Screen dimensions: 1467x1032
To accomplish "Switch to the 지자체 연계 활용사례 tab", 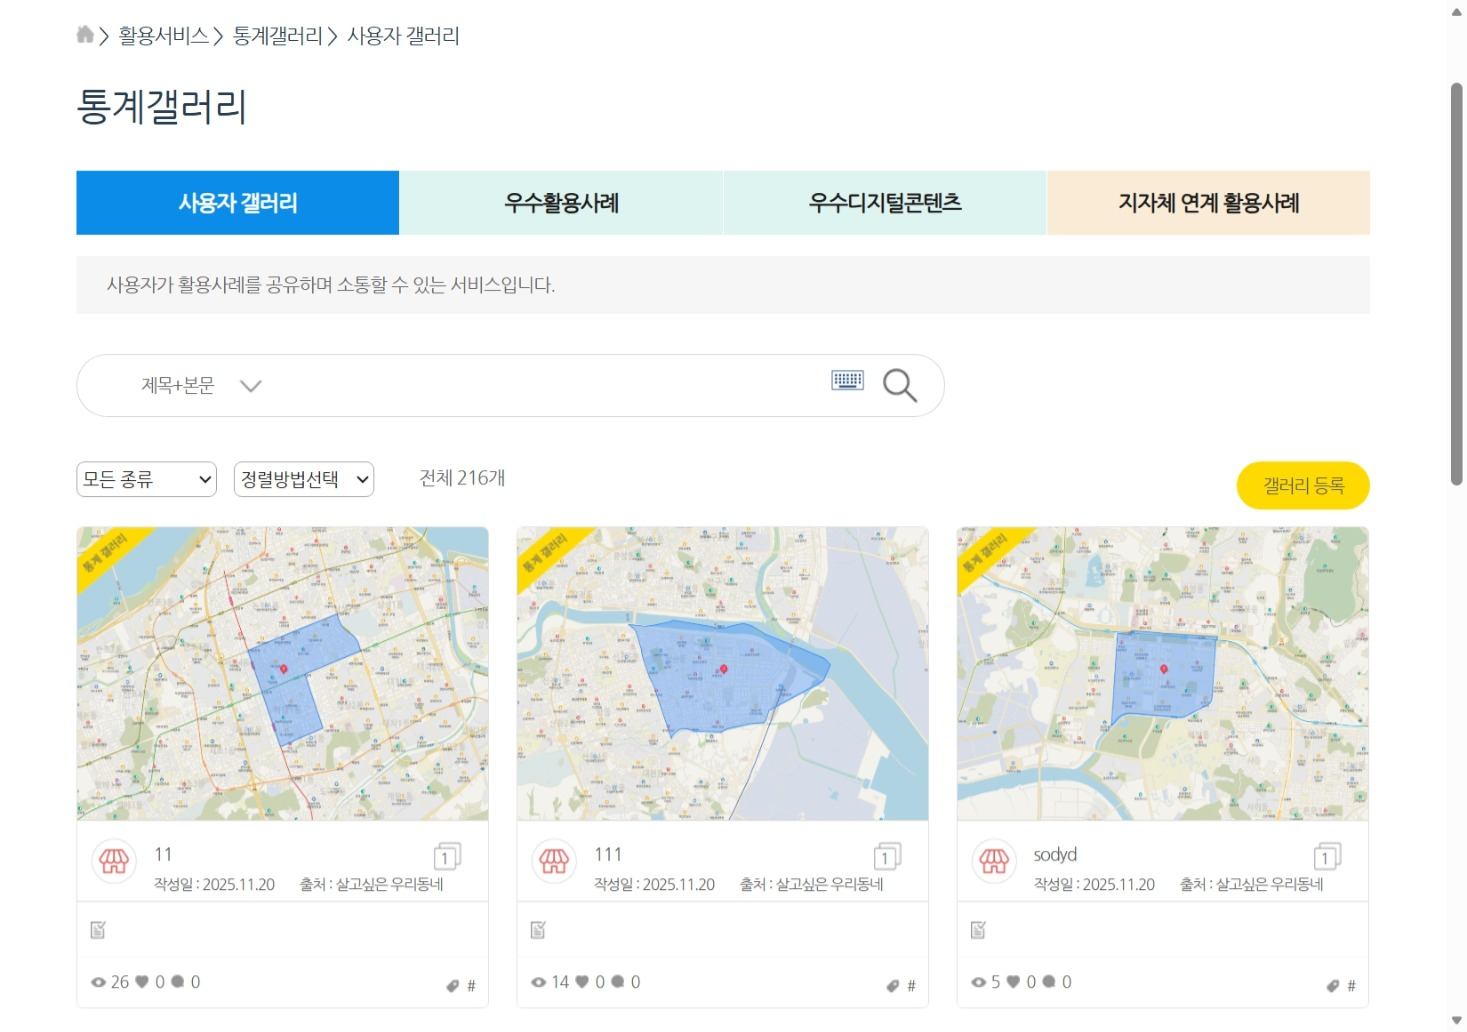I will 1208,203.
